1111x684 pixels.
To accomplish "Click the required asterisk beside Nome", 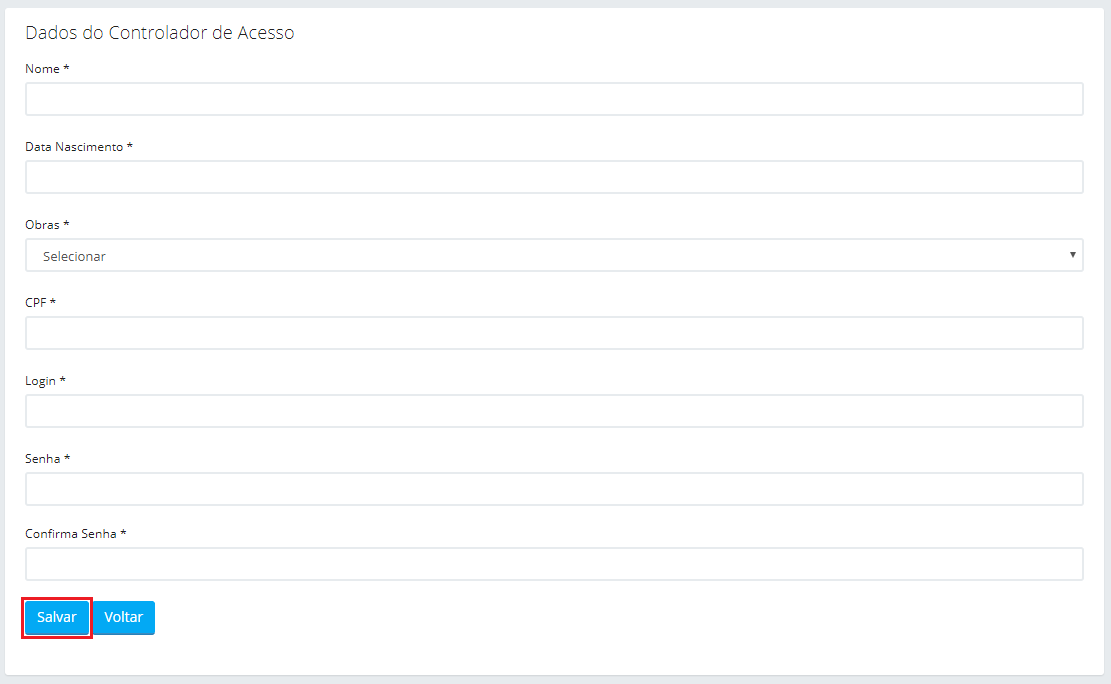I will (x=66, y=68).
